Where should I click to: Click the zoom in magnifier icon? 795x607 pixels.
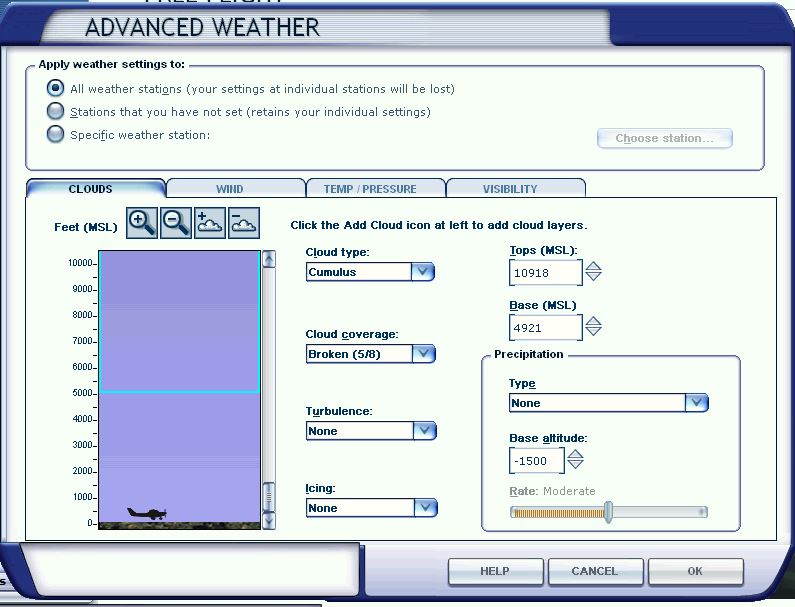pos(141,223)
